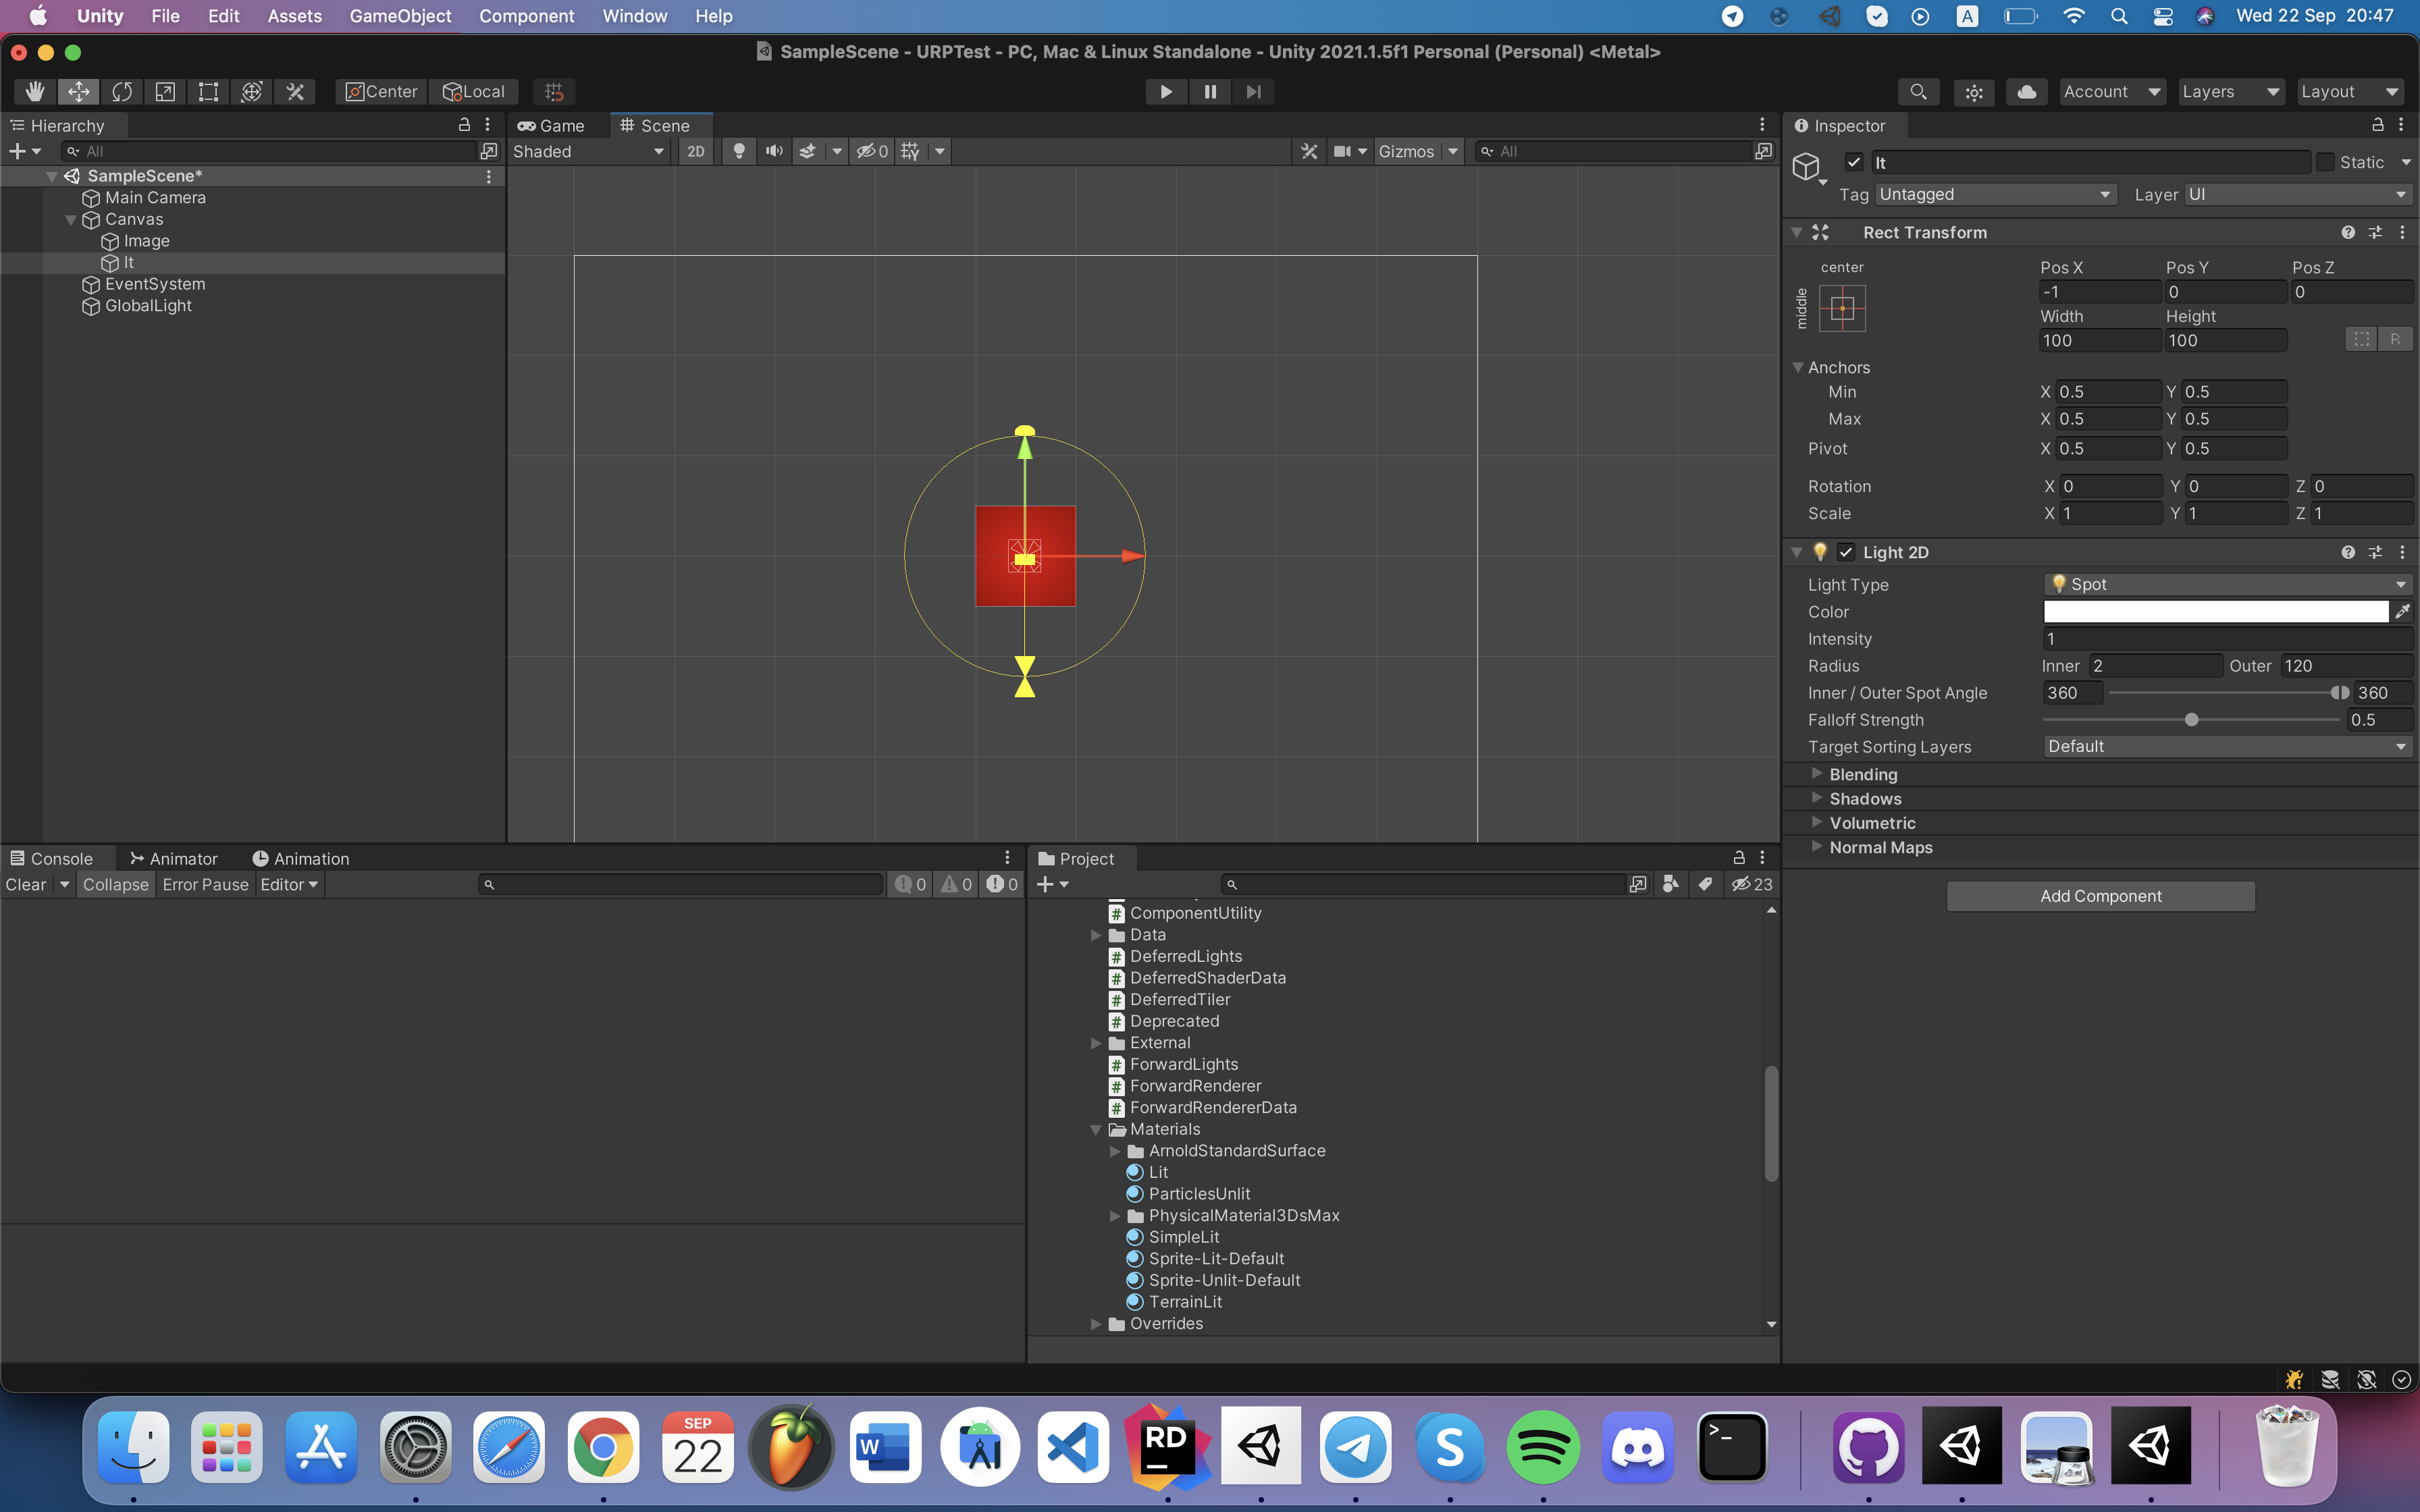
Task: Collapse the Anchors foldout
Action: (1799, 367)
